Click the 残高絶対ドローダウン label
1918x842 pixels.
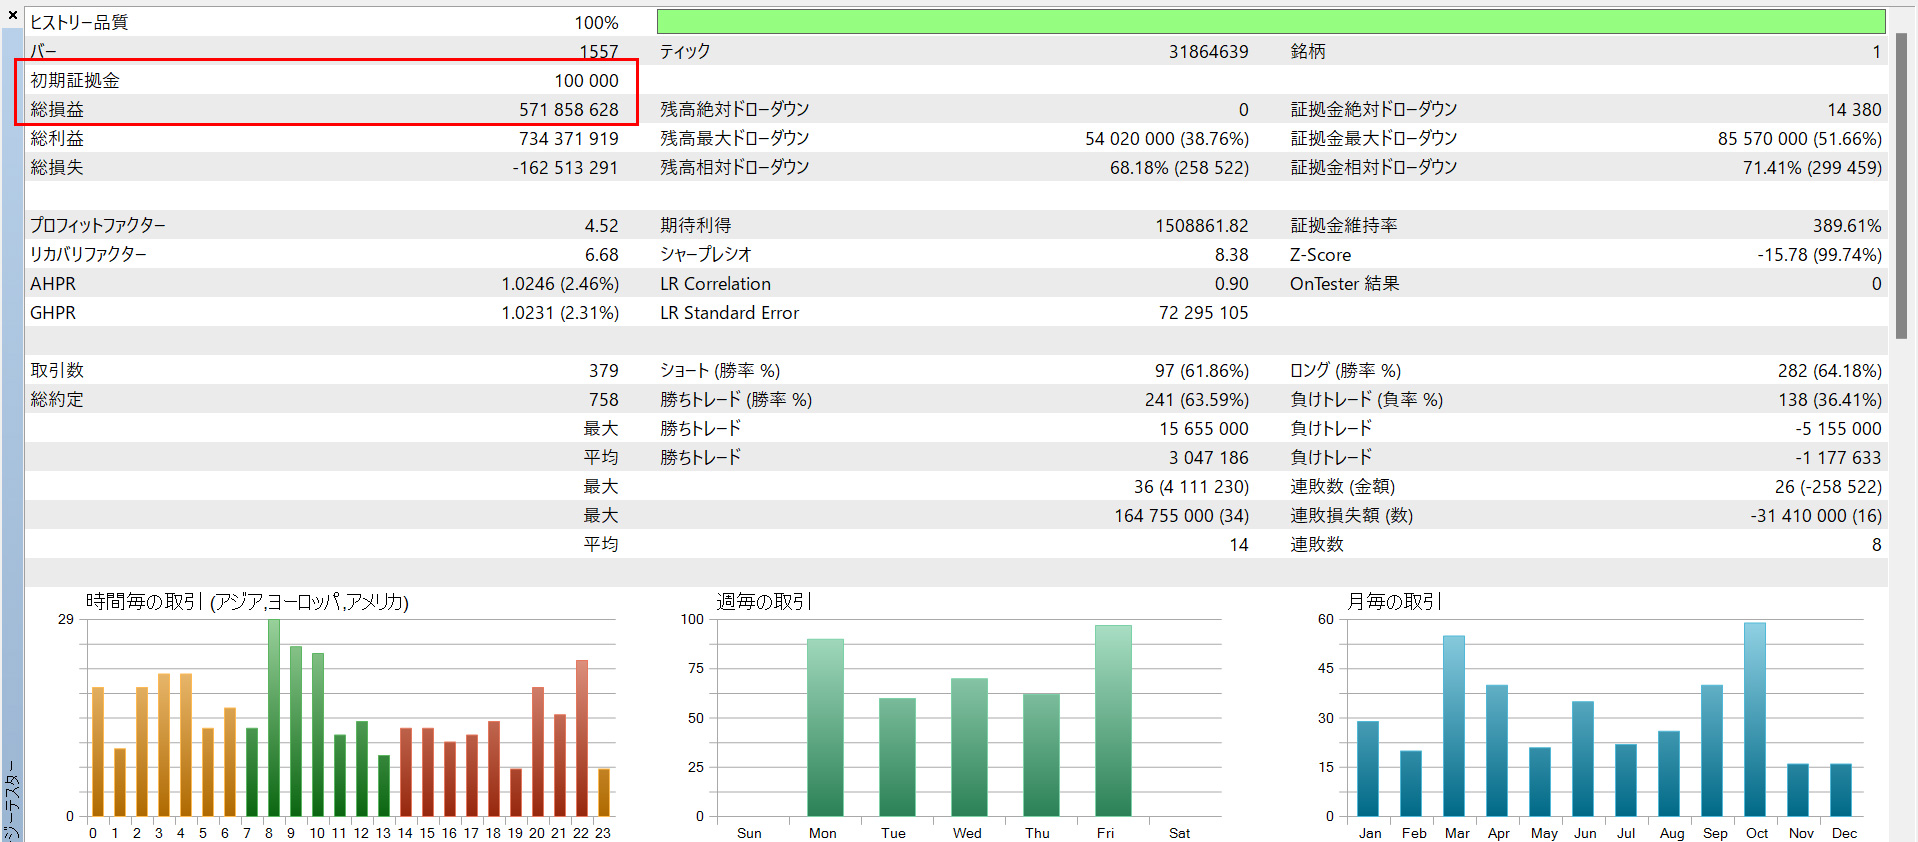[x=735, y=109]
